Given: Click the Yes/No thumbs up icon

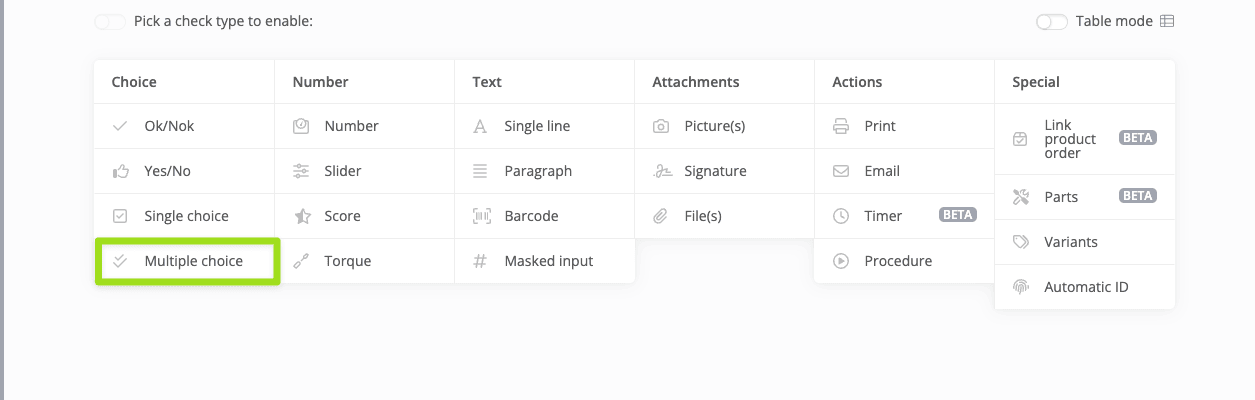Looking at the screenshot, I should point(121,171).
